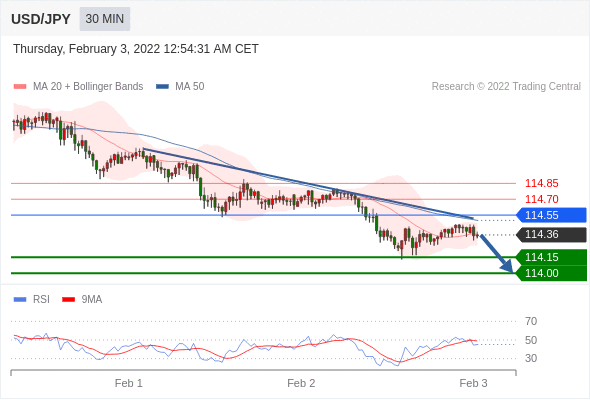Toggle the RSI legend label

41,300
